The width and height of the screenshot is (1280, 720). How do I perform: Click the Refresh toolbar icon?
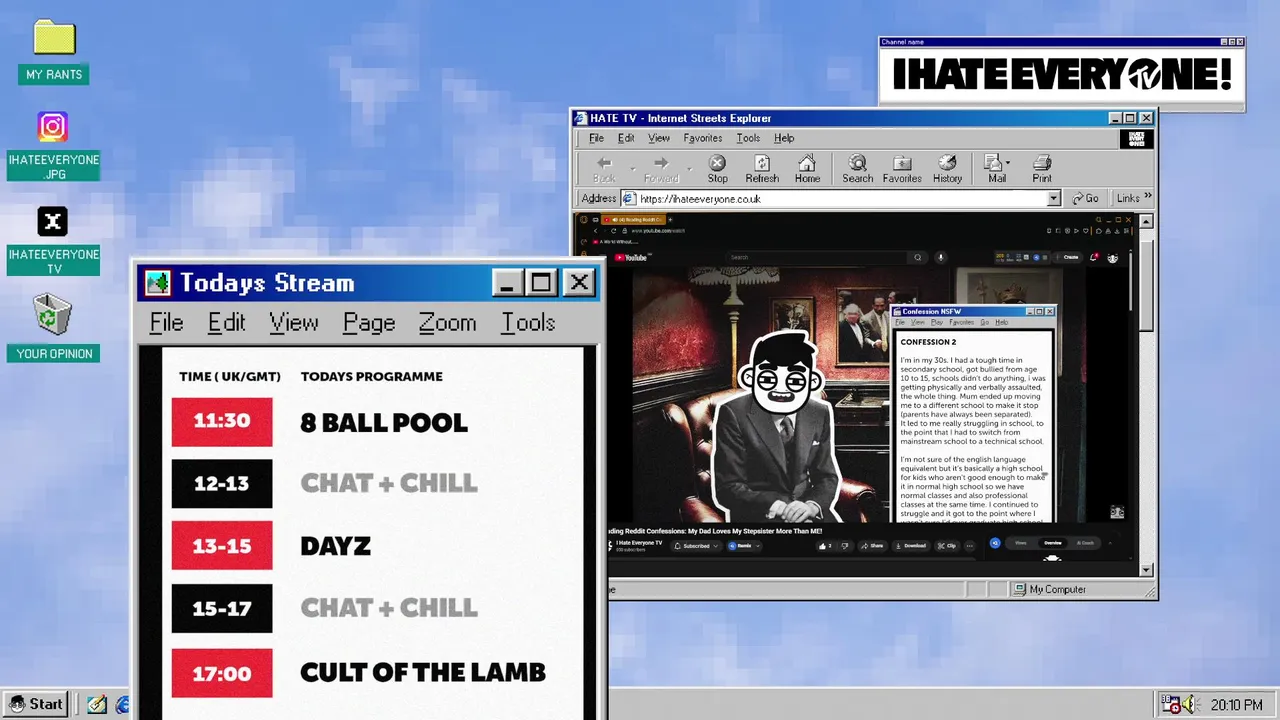(762, 163)
